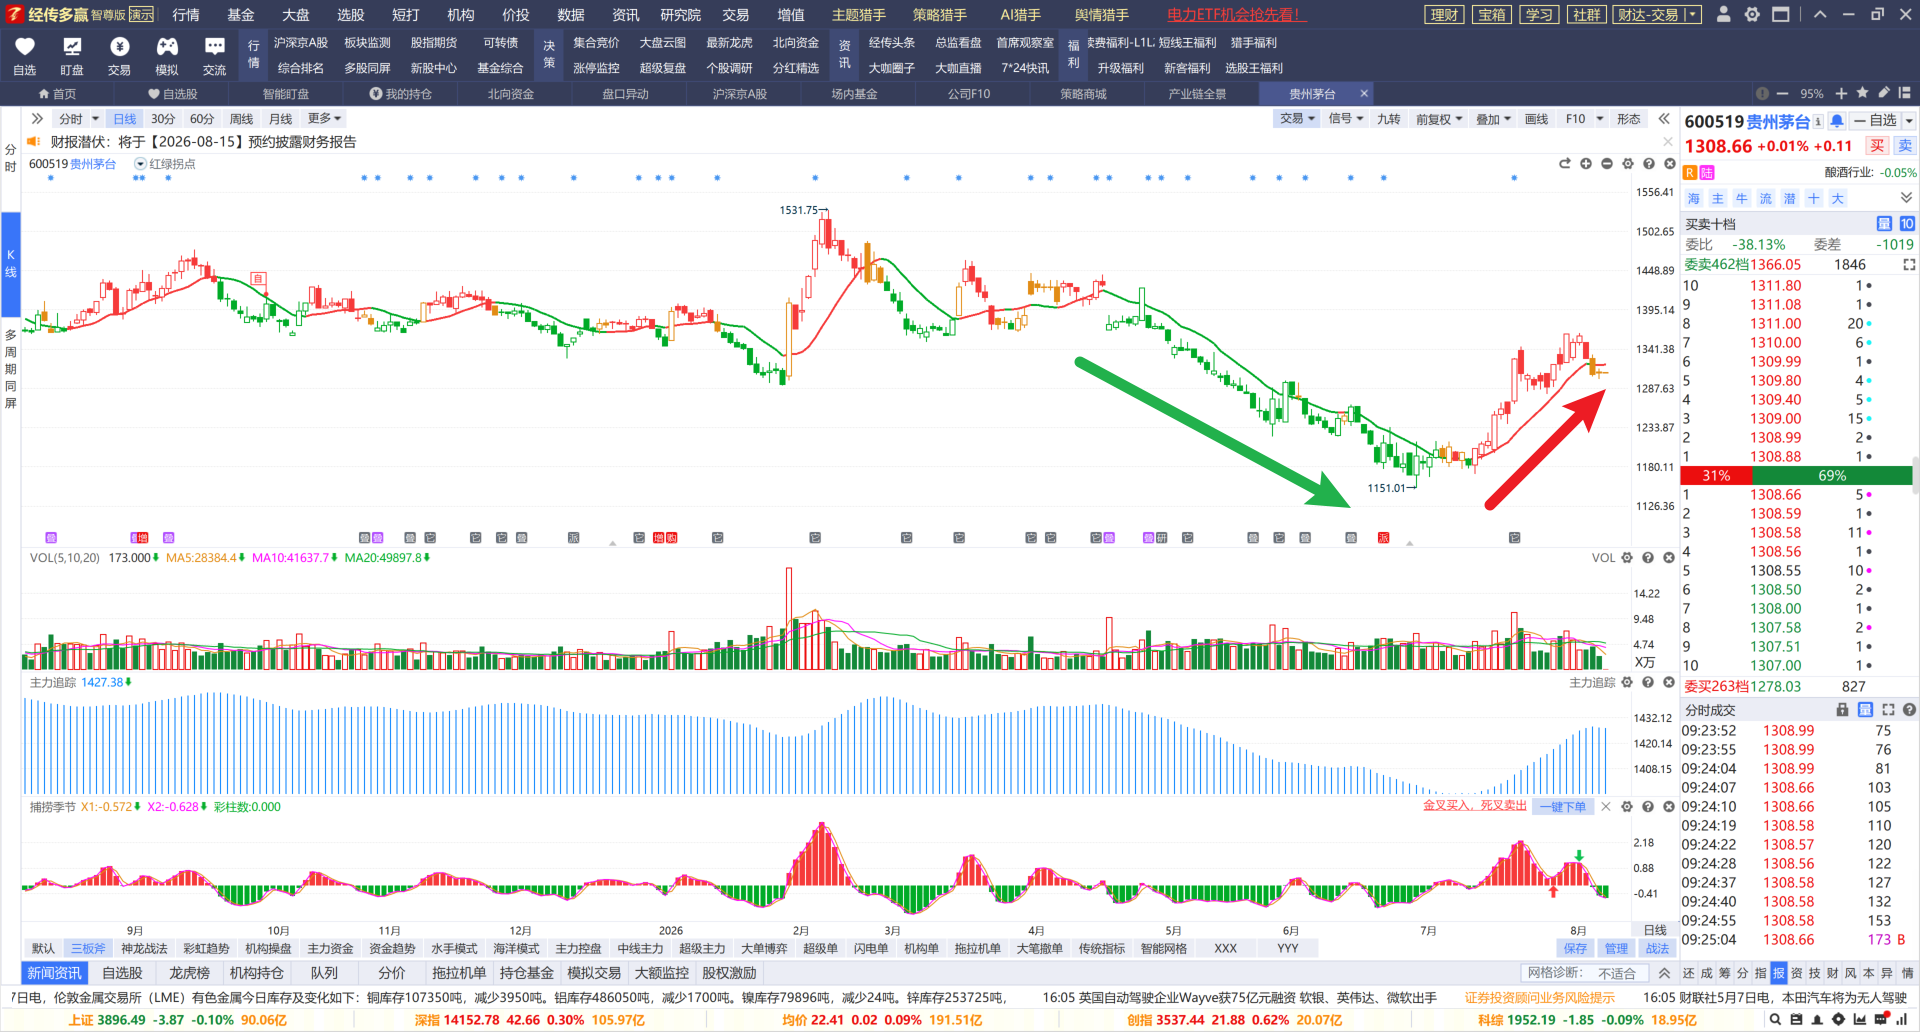The width and height of the screenshot is (1920, 1032).
Task: Select the 日线 period button
Action: pyautogui.click(x=125, y=119)
